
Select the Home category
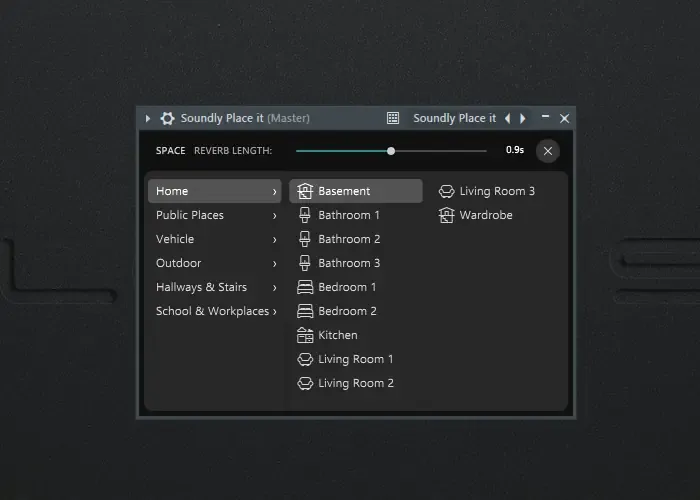pos(215,191)
